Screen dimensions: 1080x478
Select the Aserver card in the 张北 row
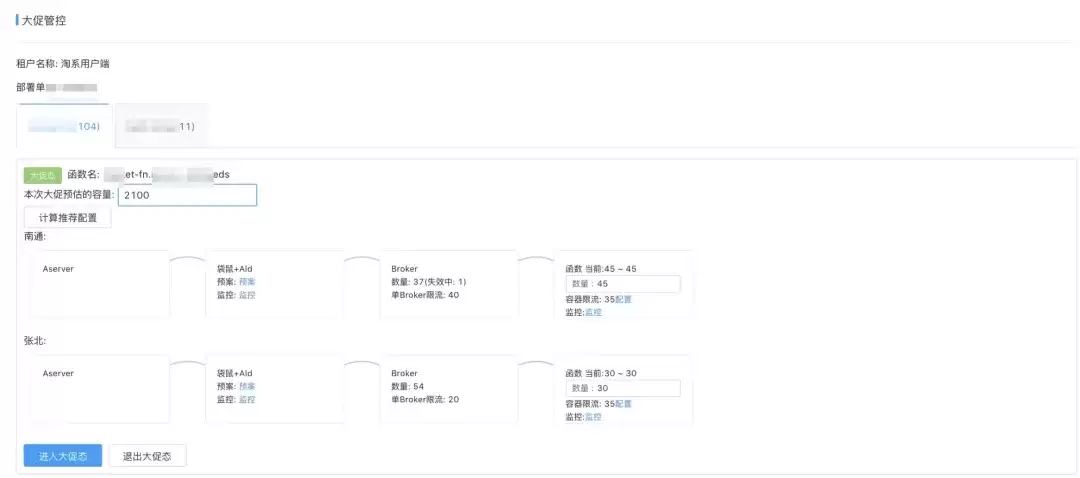(101, 389)
